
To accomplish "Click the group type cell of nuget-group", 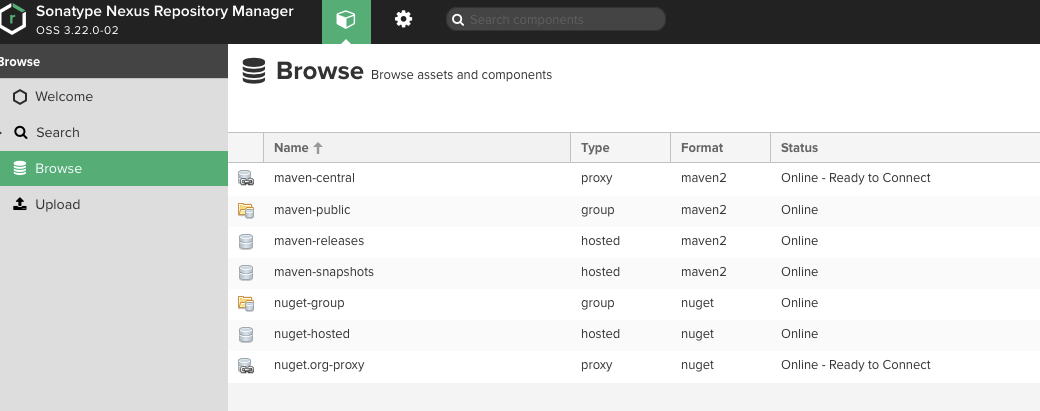I will pos(598,302).
